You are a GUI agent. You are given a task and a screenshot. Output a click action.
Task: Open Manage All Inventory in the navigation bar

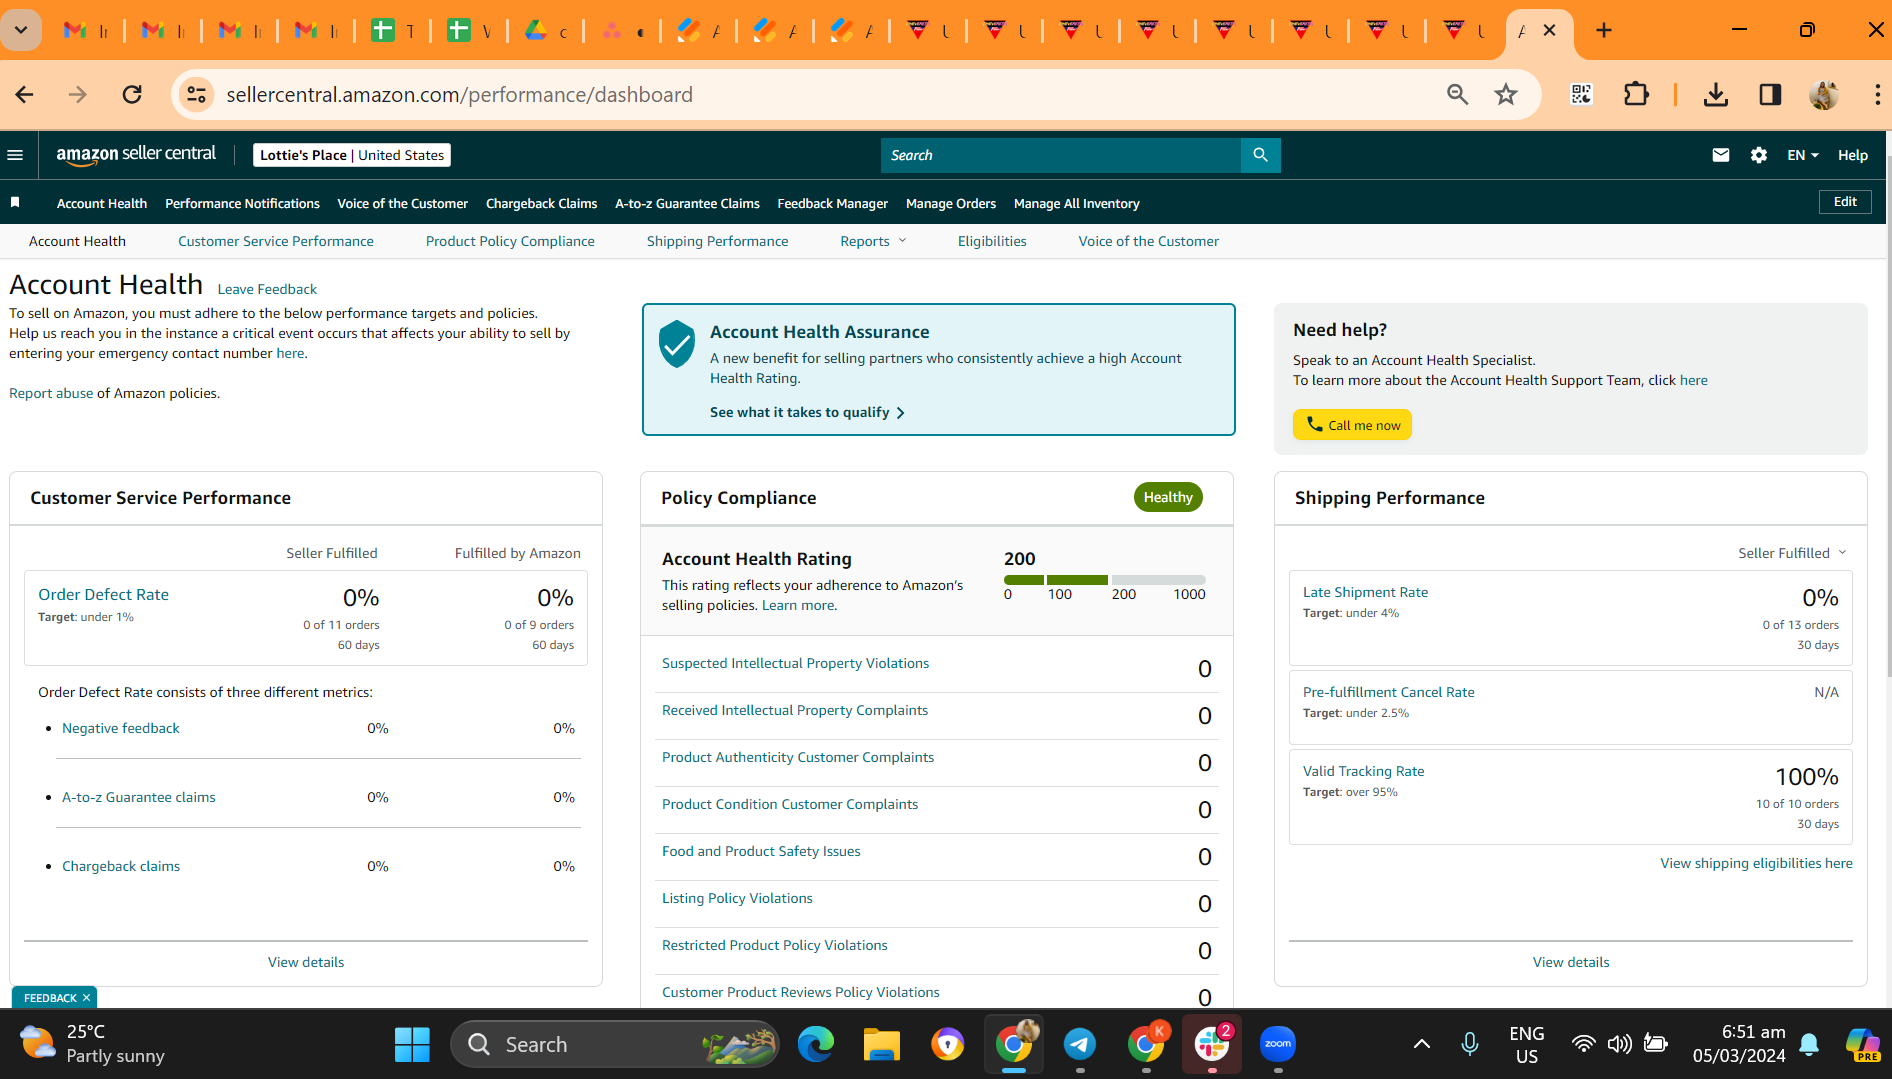(1076, 203)
